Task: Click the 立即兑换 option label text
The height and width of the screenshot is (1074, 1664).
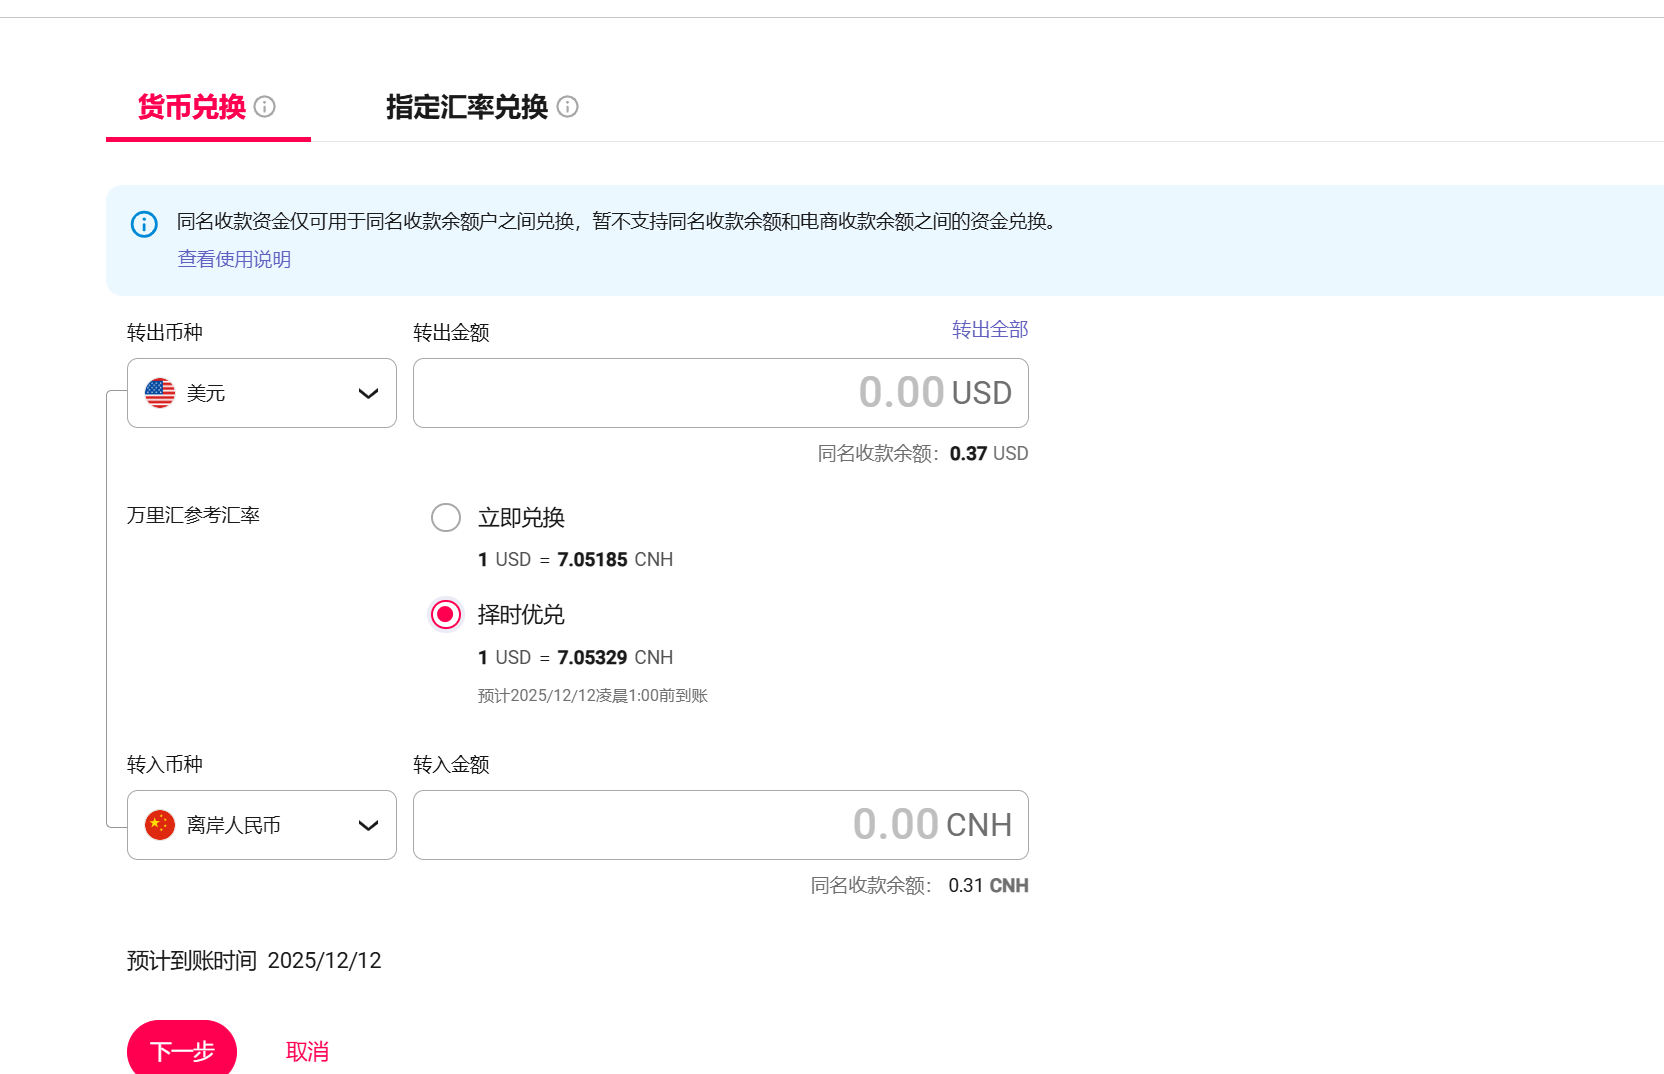Action: [x=521, y=518]
